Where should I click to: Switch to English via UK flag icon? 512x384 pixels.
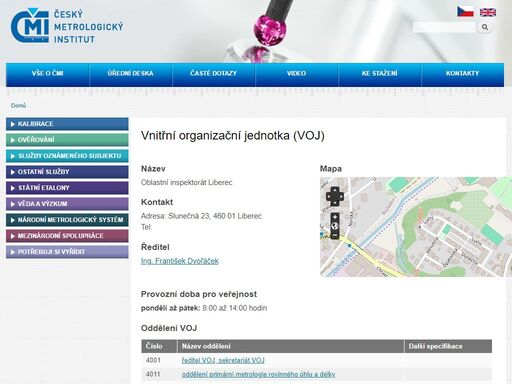488,12
